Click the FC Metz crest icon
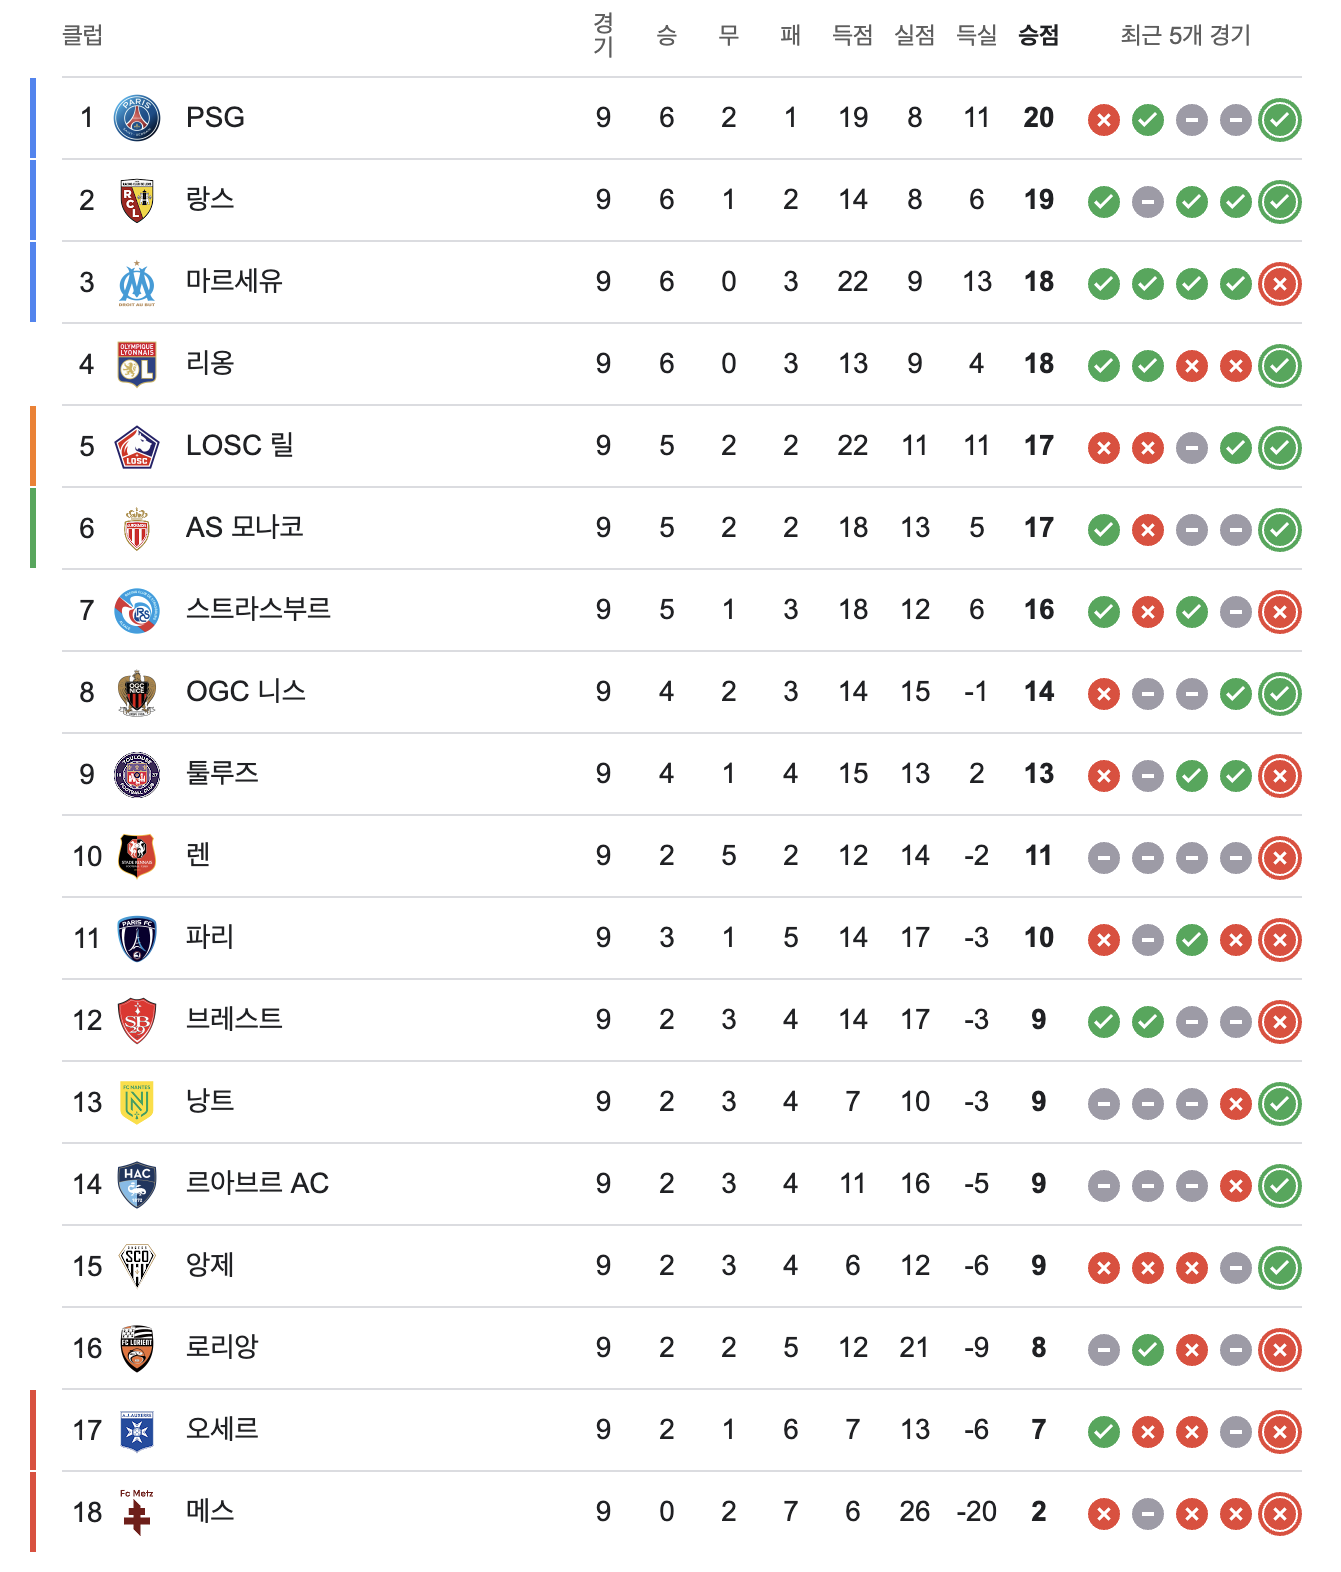Image resolution: width=1341 pixels, height=1572 pixels. [x=137, y=1513]
